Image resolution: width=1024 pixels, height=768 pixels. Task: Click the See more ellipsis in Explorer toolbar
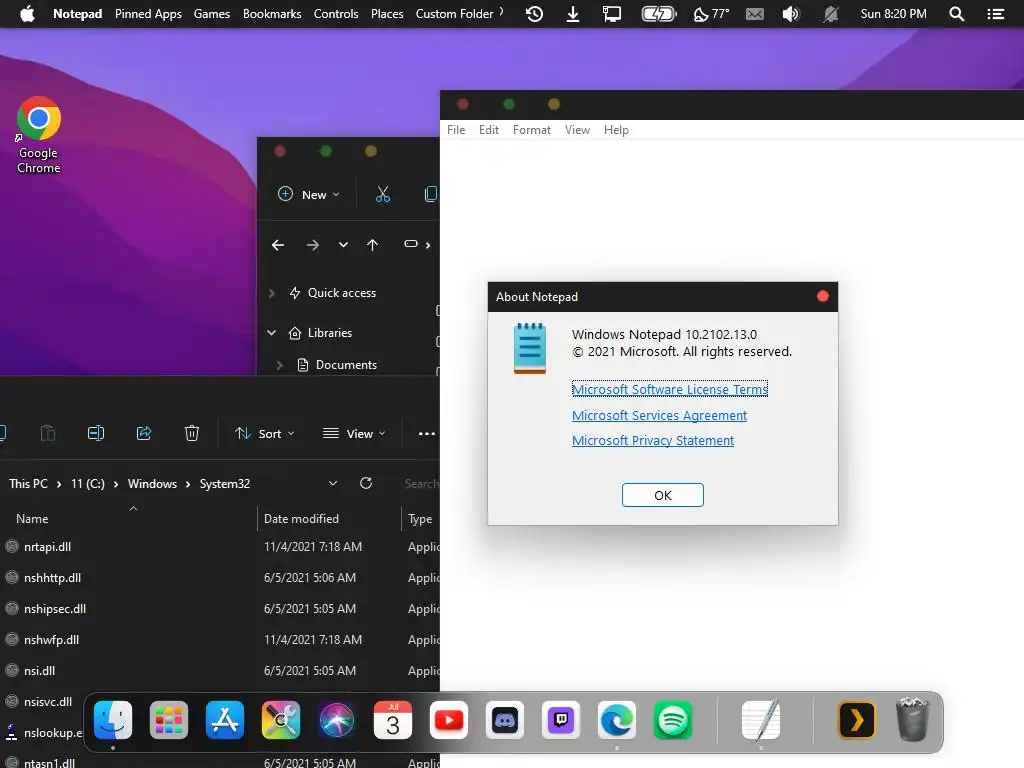pos(426,433)
